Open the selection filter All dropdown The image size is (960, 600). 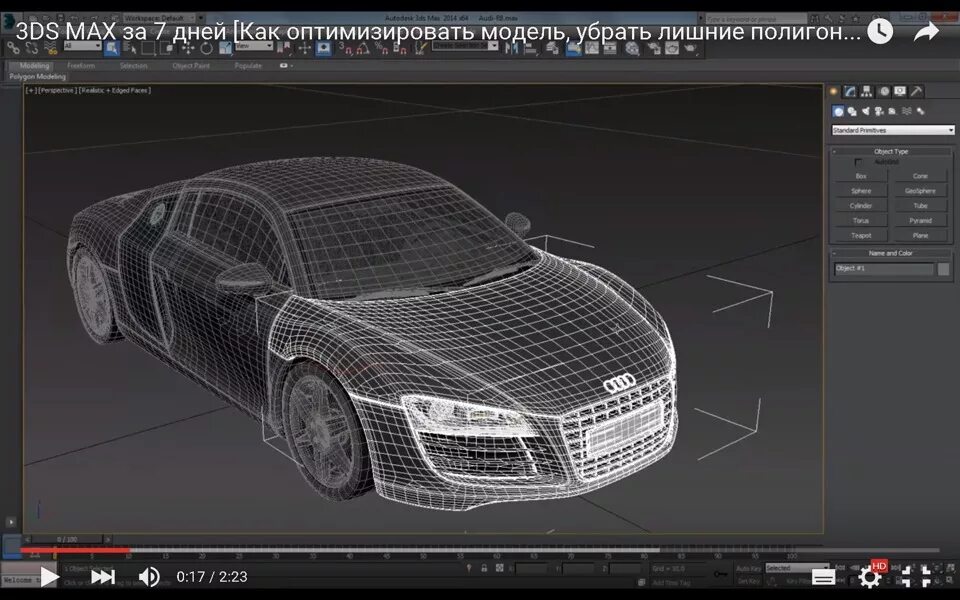[82, 46]
